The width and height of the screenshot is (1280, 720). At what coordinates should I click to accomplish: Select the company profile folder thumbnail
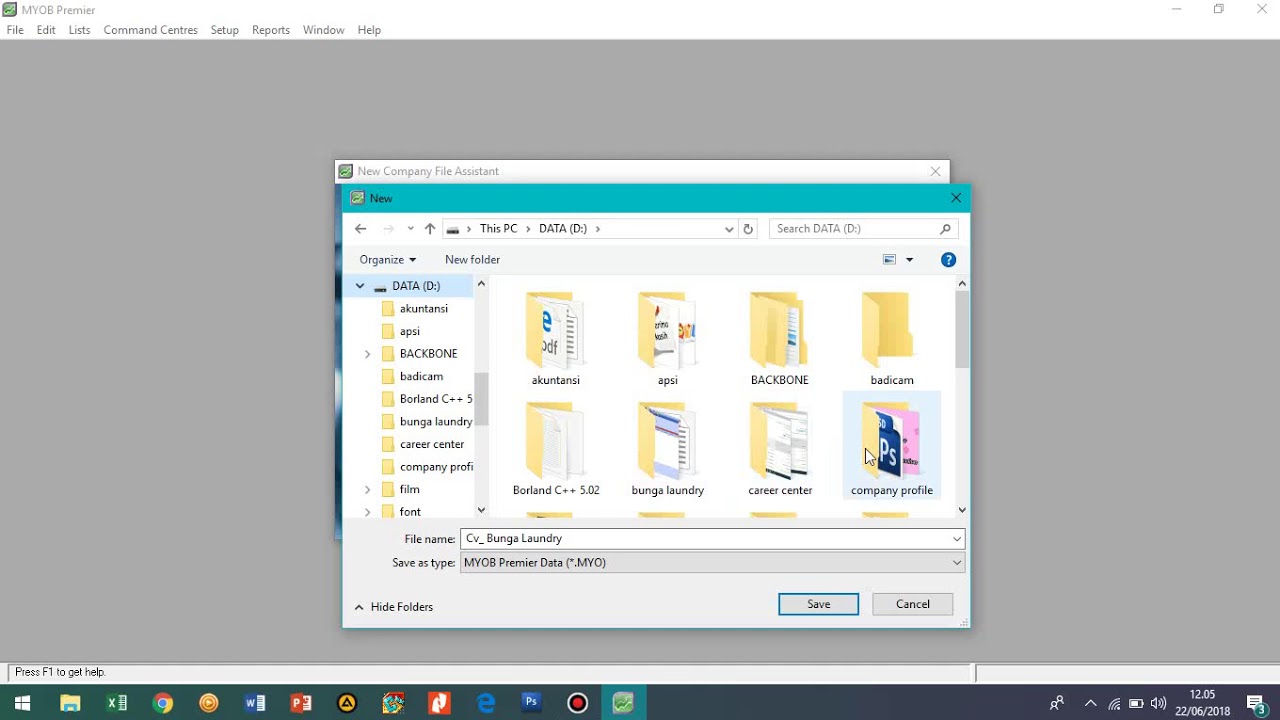pyautogui.click(x=892, y=448)
